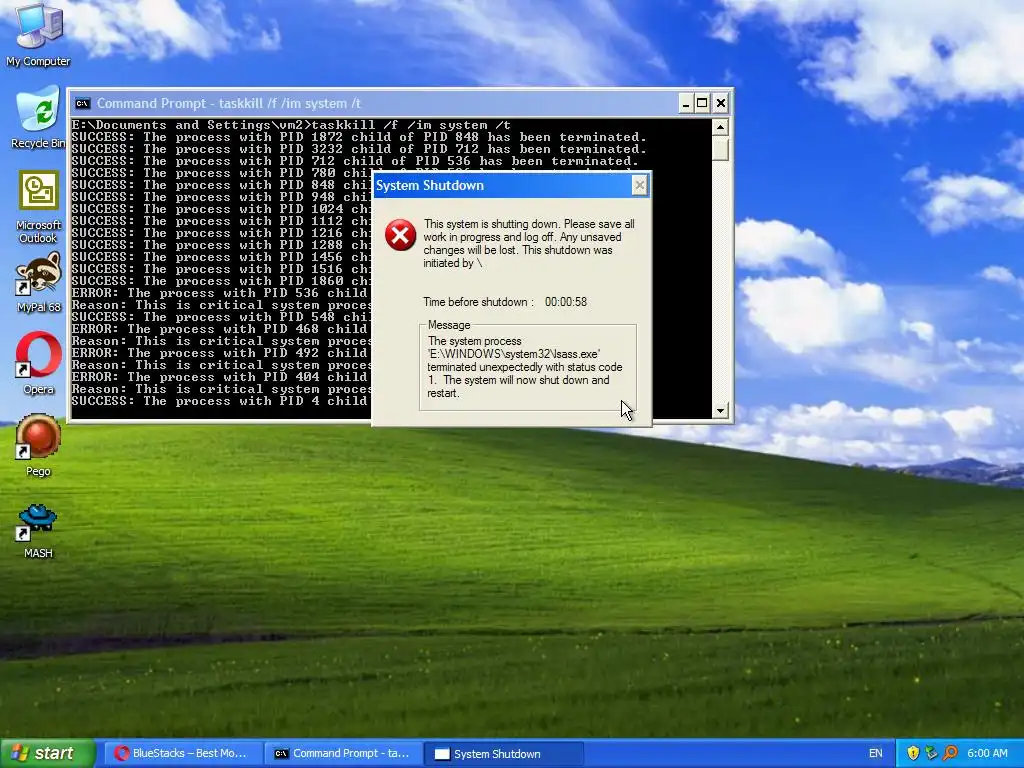
Task: Open the Start menu
Action: (47, 753)
